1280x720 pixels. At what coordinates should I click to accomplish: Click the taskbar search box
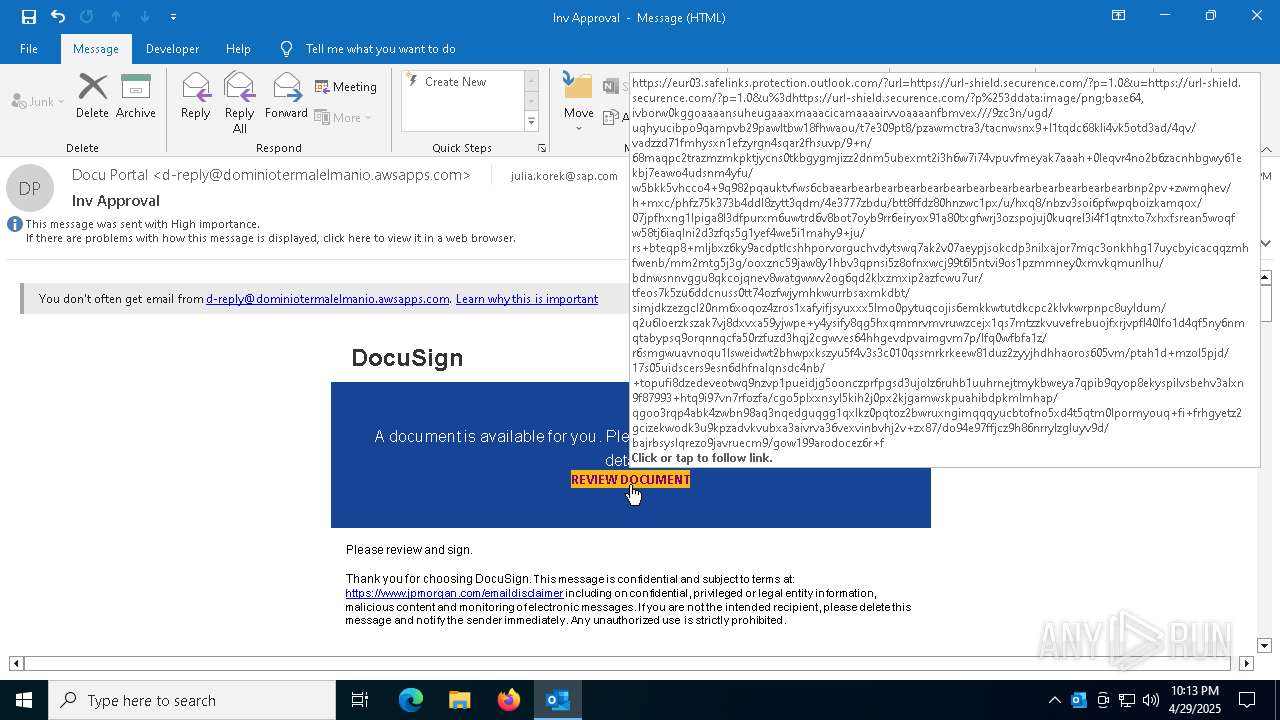pyautogui.click(x=192, y=700)
